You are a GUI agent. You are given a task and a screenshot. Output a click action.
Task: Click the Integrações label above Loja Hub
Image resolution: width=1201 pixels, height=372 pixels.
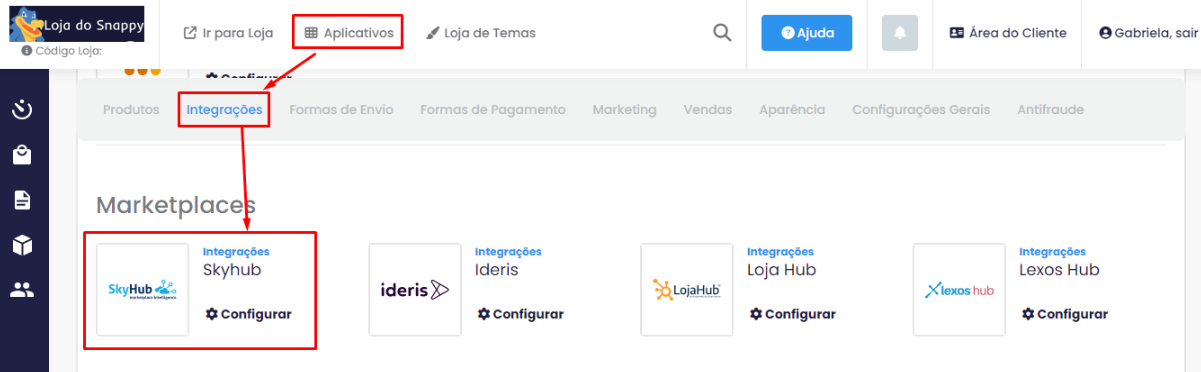780,252
